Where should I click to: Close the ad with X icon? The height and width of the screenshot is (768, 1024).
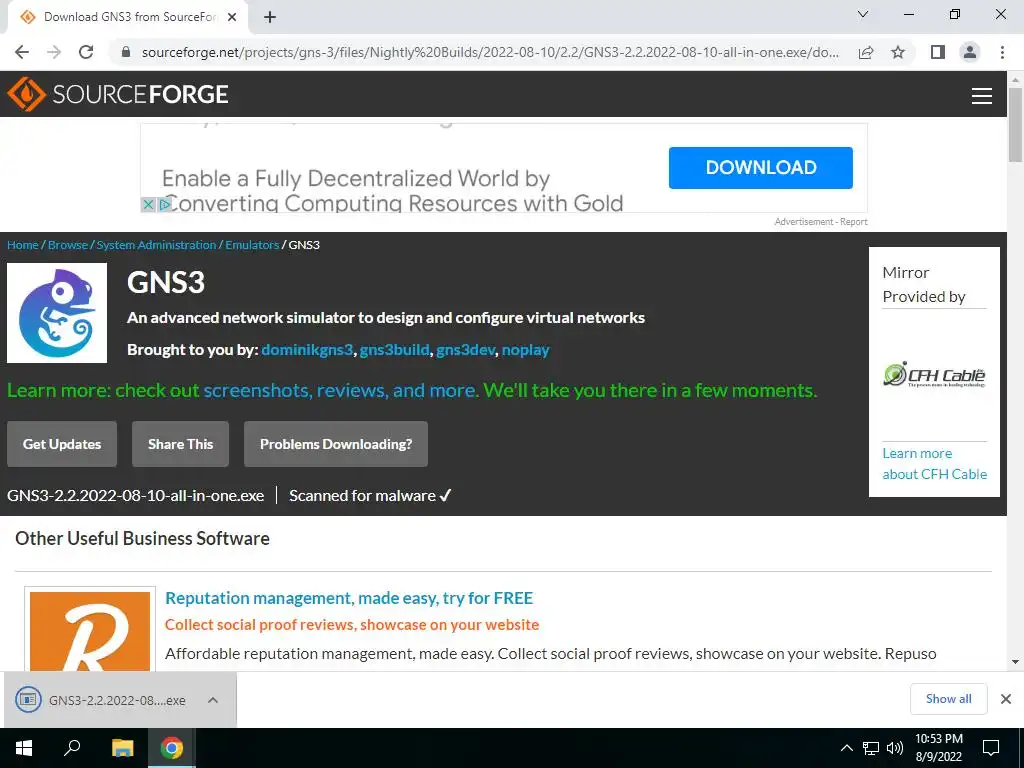coord(148,204)
